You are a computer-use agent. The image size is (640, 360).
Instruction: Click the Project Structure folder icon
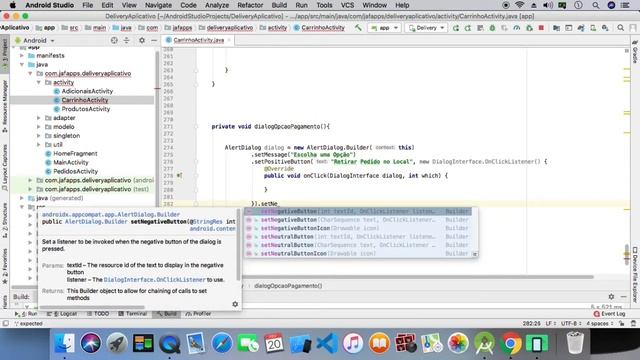click(x=556, y=28)
